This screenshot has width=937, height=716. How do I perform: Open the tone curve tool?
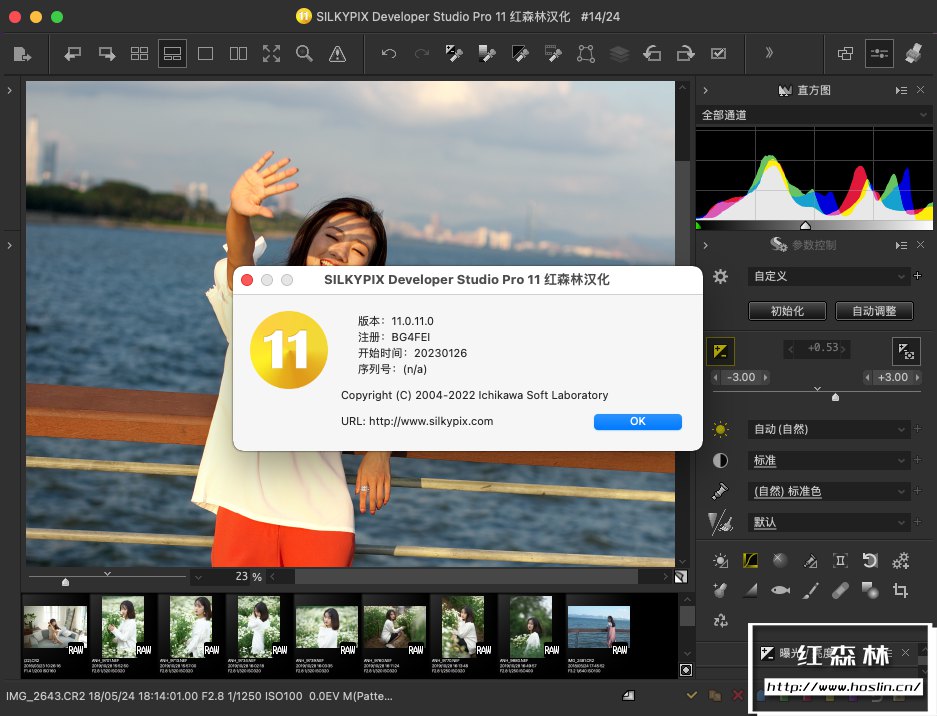pyautogui.click(x=749, y=561)
